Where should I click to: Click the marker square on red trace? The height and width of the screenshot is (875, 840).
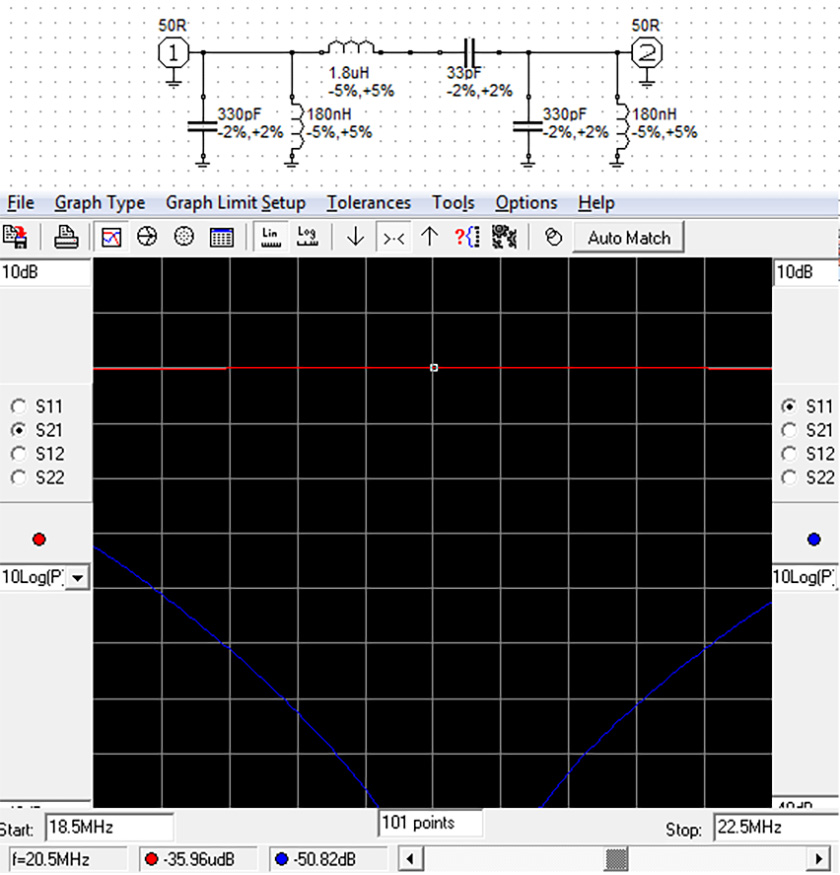(434, 368)
